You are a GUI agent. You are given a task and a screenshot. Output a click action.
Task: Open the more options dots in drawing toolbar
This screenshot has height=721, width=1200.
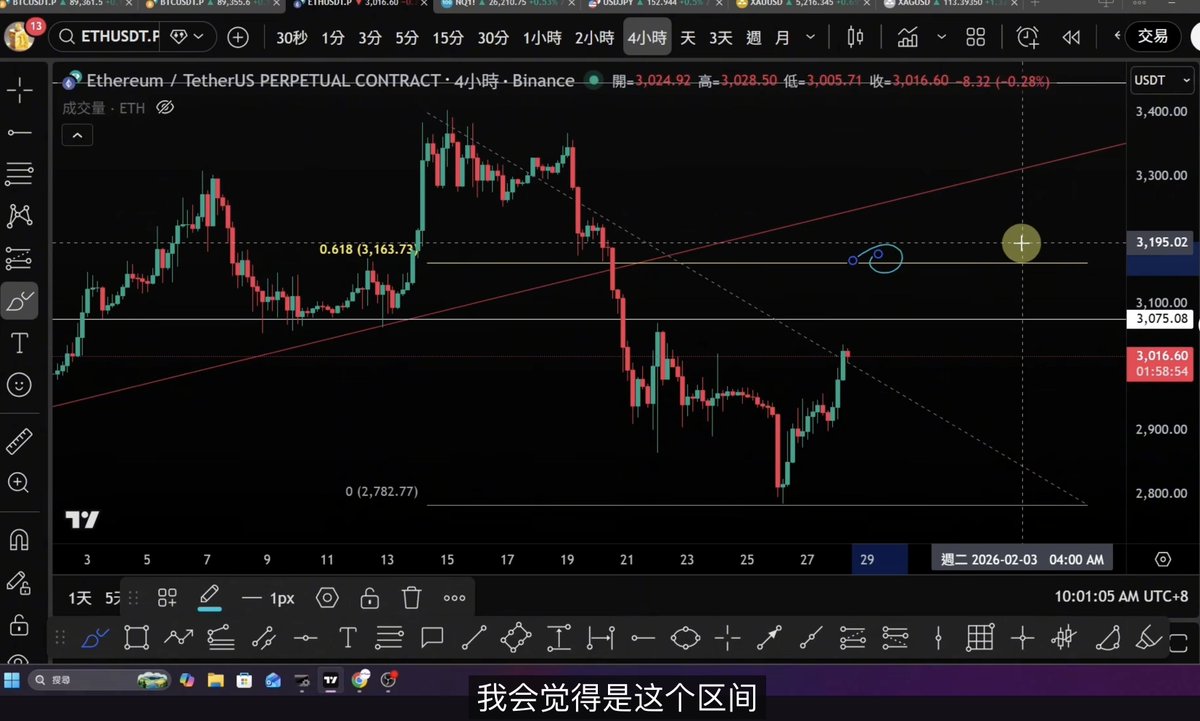(x=454, y=598)
